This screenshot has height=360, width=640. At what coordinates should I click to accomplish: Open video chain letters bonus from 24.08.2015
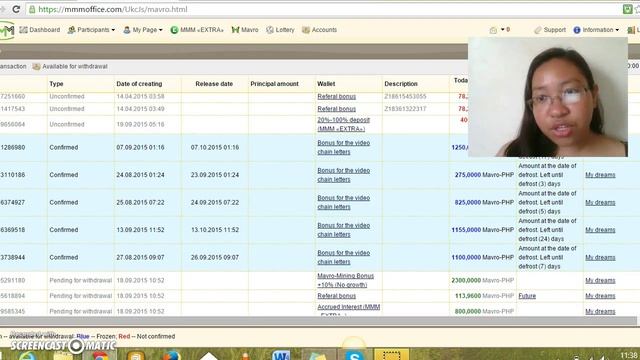(343, 175)
